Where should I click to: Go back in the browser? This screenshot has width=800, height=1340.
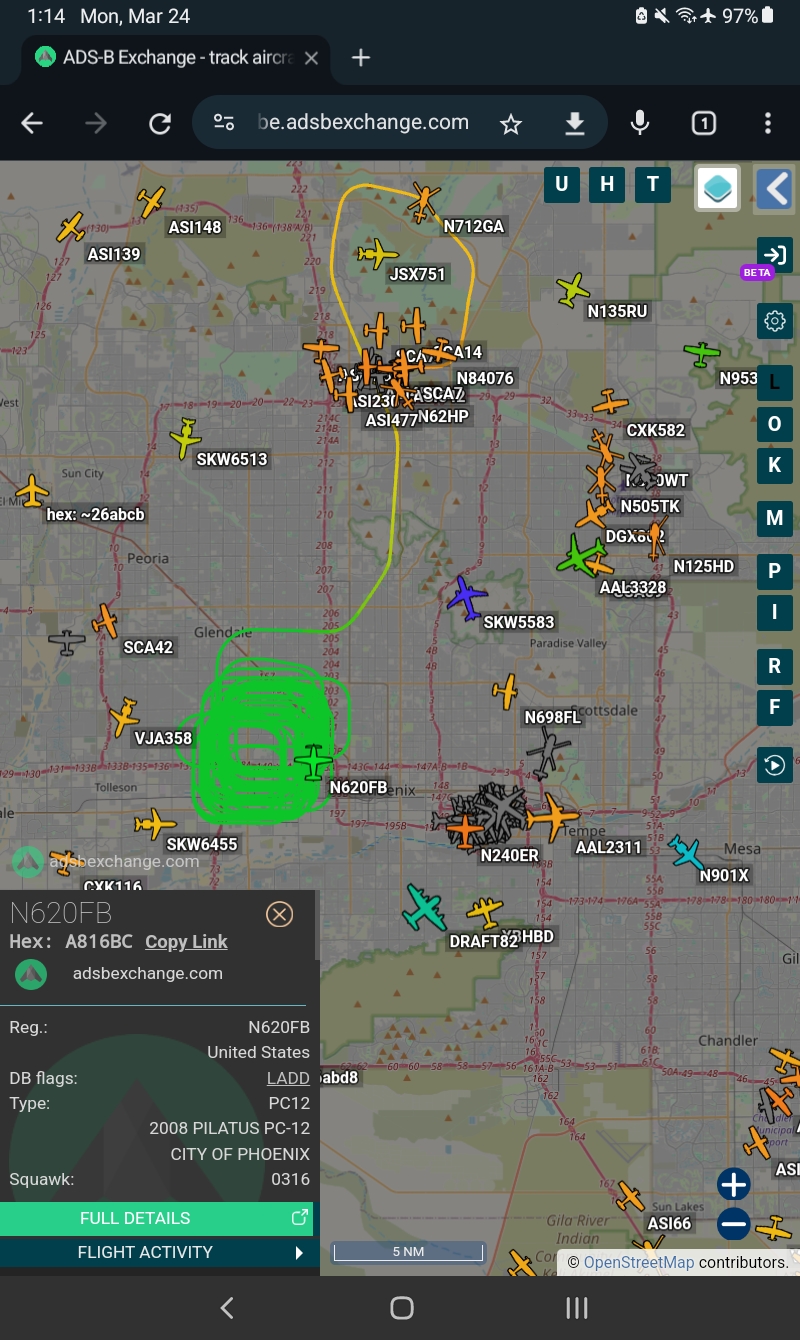pos(32,123)
